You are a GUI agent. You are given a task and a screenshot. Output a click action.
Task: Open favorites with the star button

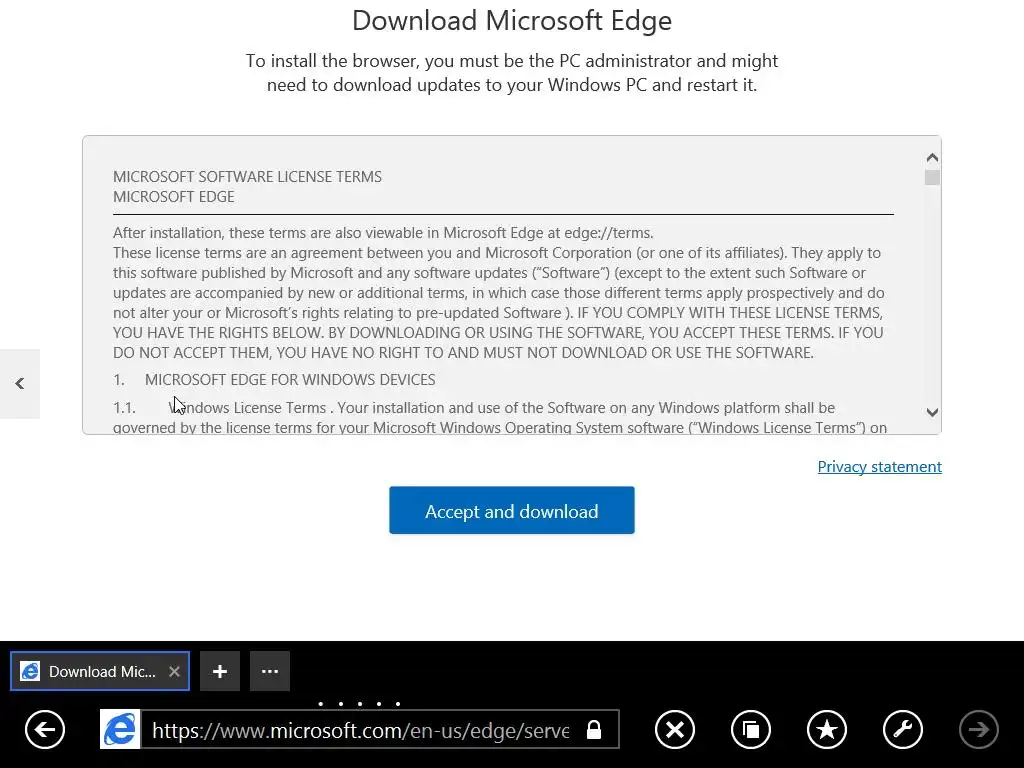pyautogui.click(x=827, y=729)
